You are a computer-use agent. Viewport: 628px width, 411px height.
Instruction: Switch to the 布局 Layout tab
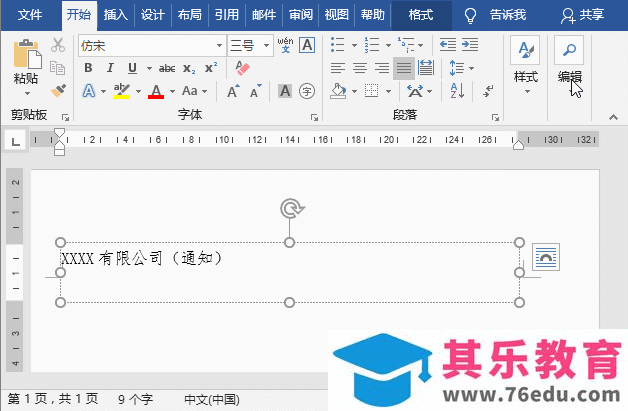pyautogui.click(x=189, y=15)
